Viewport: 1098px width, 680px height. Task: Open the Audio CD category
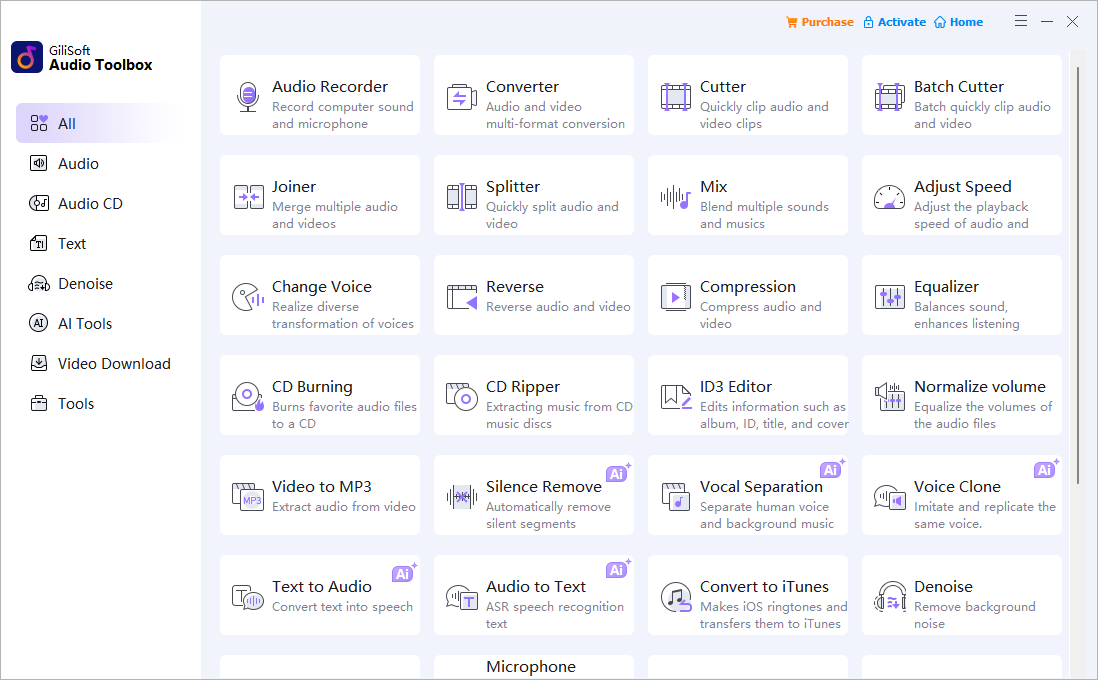(97, 203)
